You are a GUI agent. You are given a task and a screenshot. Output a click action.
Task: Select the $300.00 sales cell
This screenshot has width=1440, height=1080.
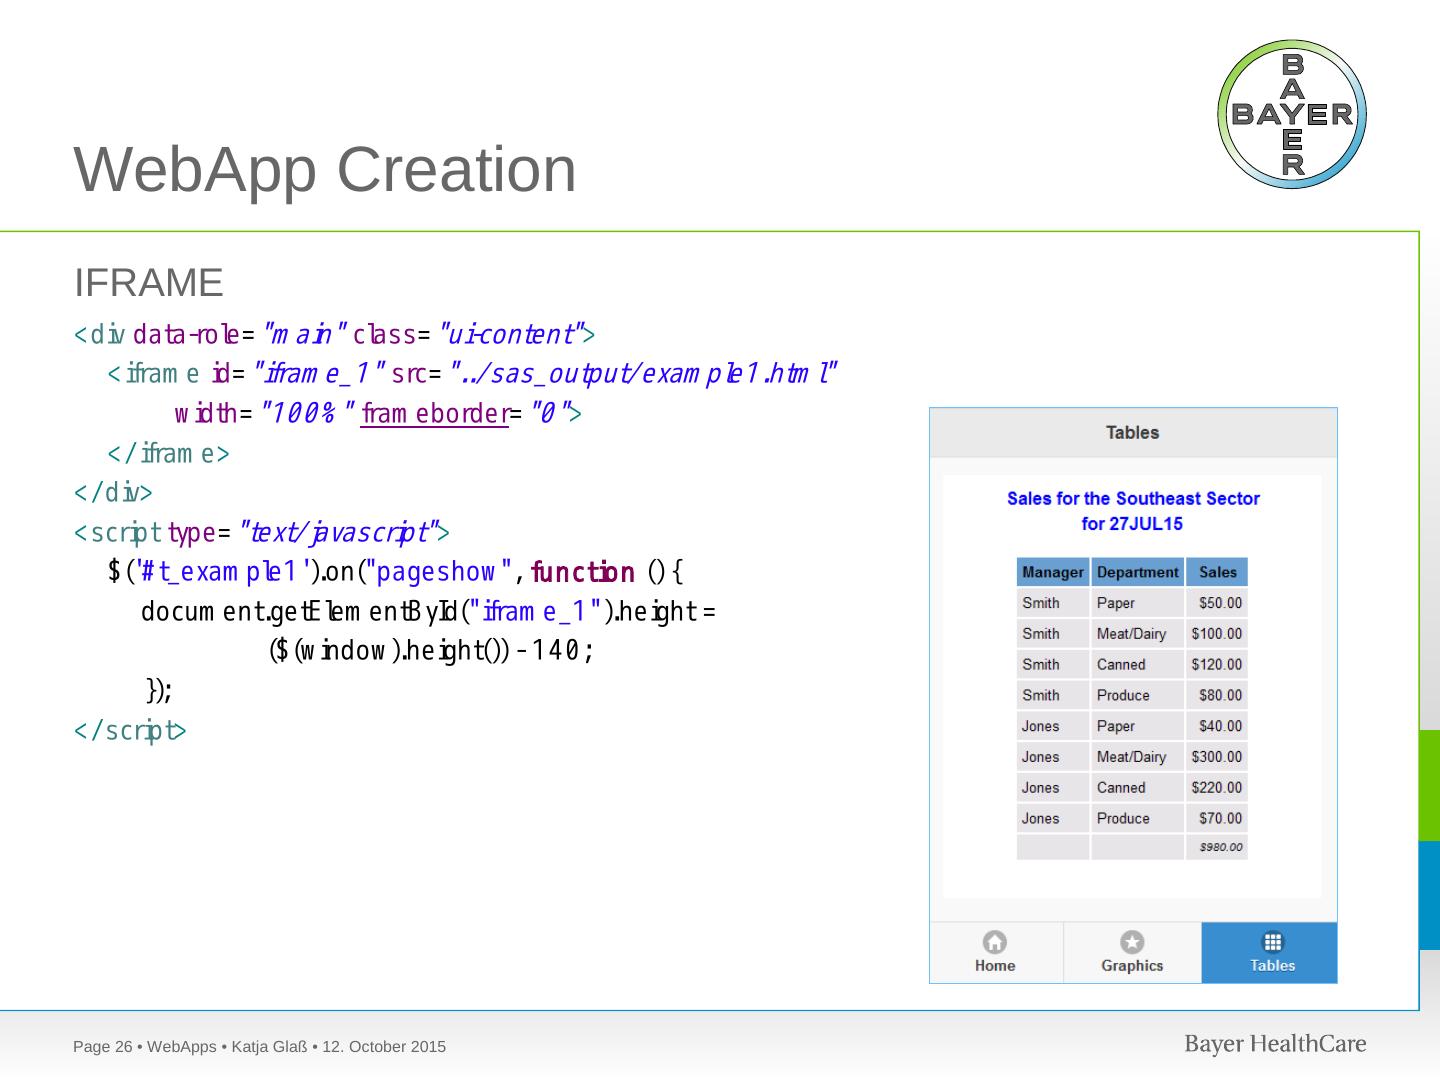pyautogui.click(x=1217, y=757)
